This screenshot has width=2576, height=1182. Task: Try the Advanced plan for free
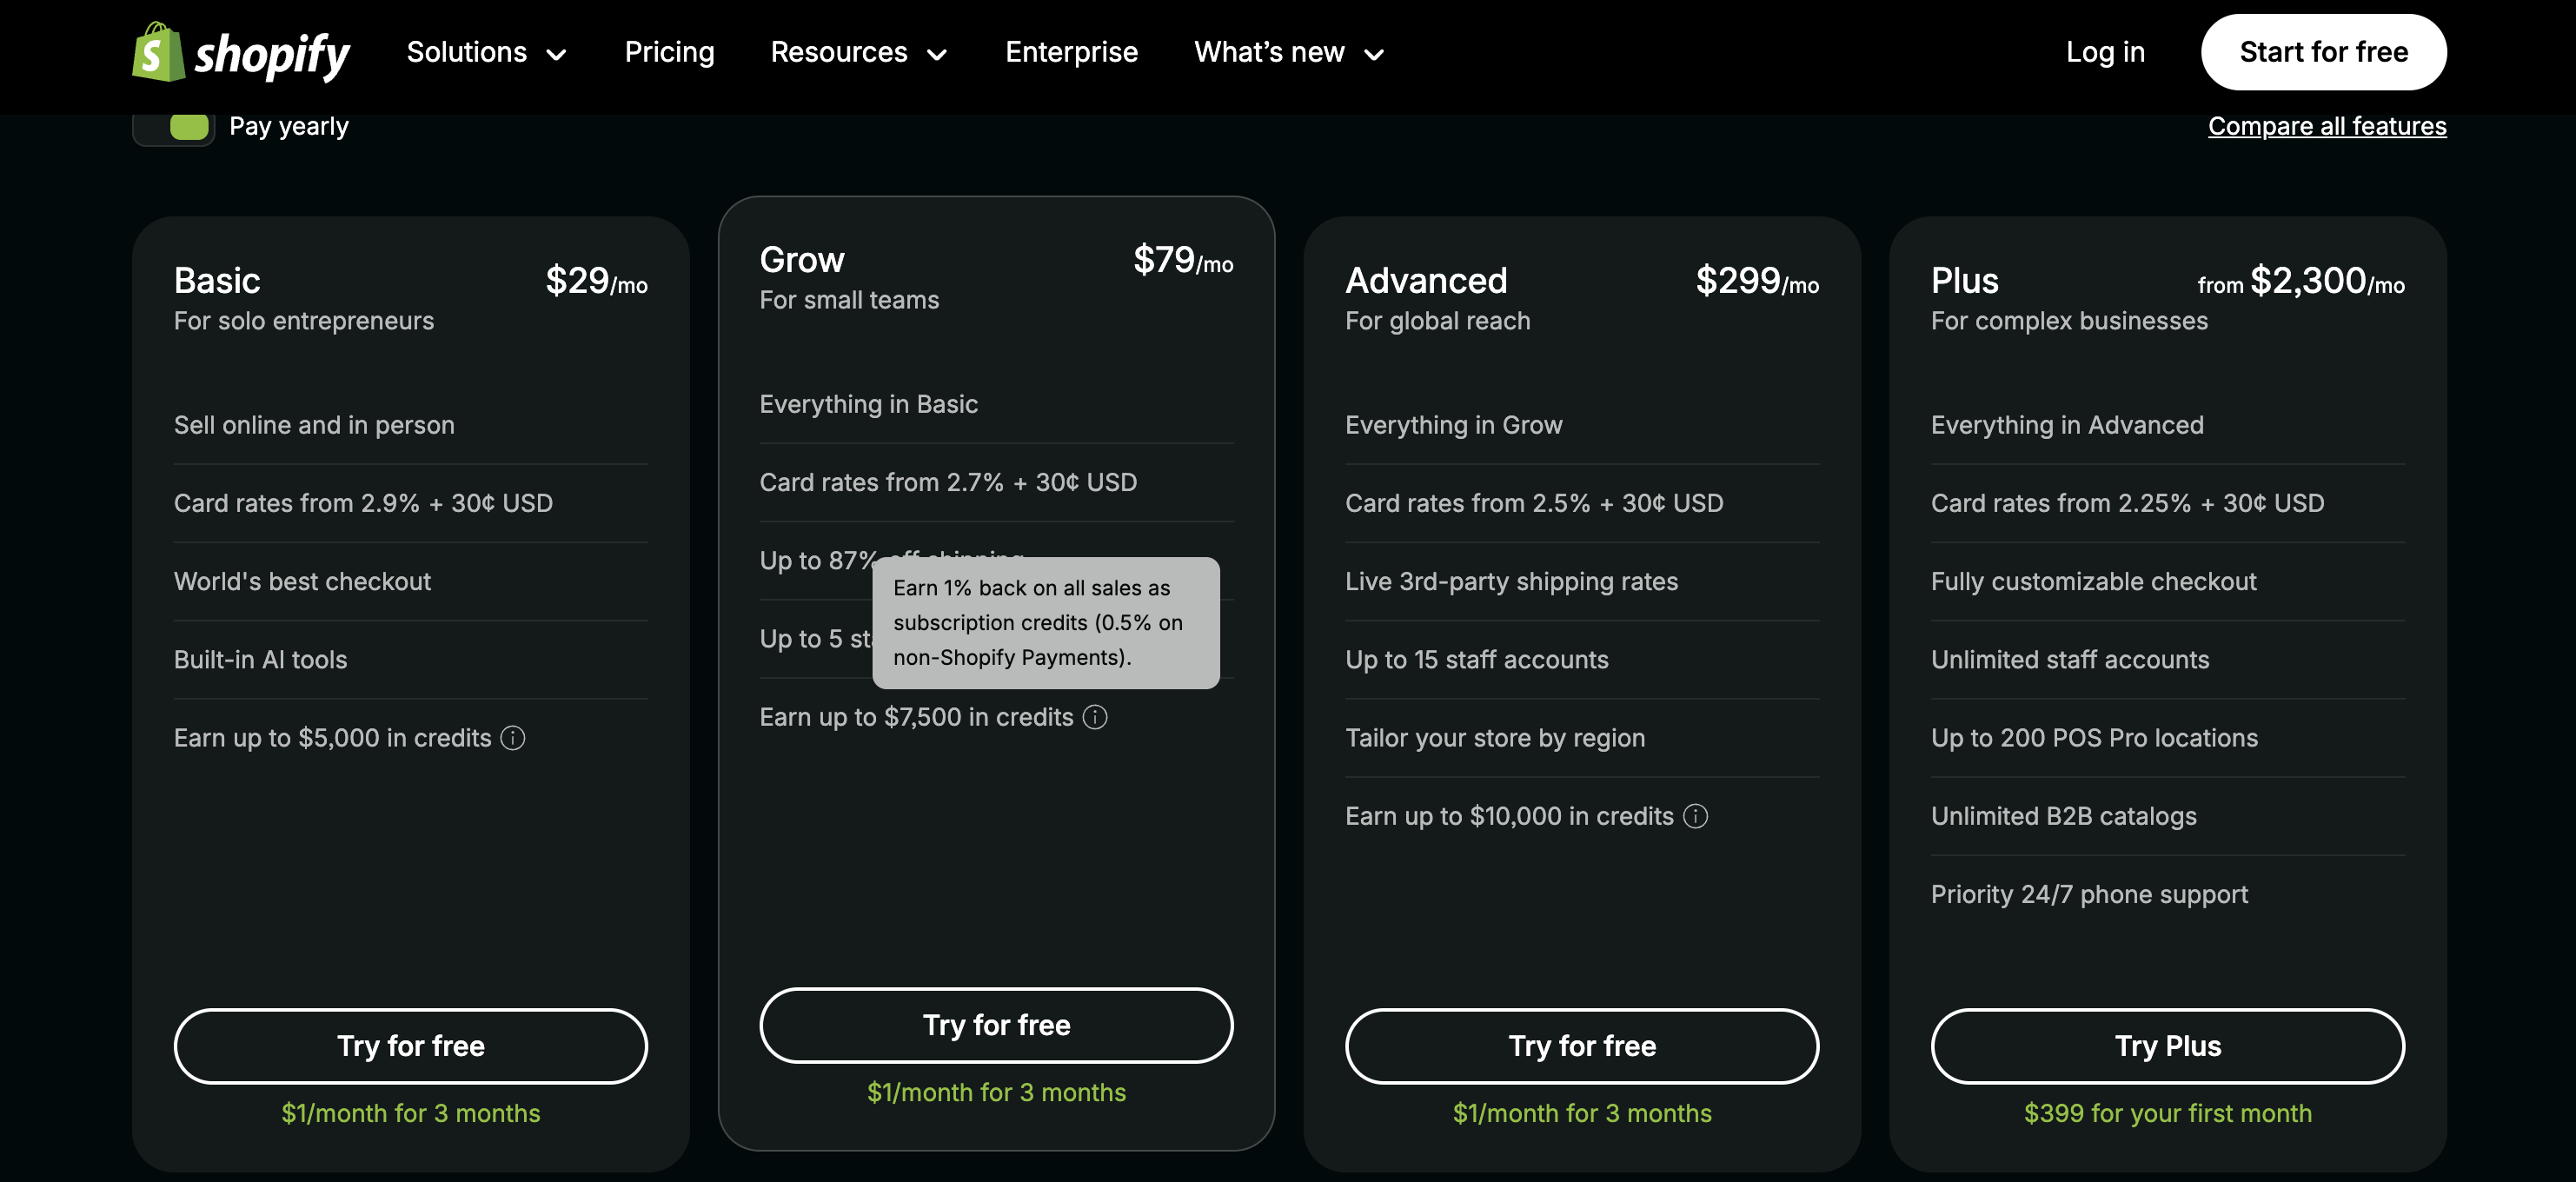tap(1582, 1046)
